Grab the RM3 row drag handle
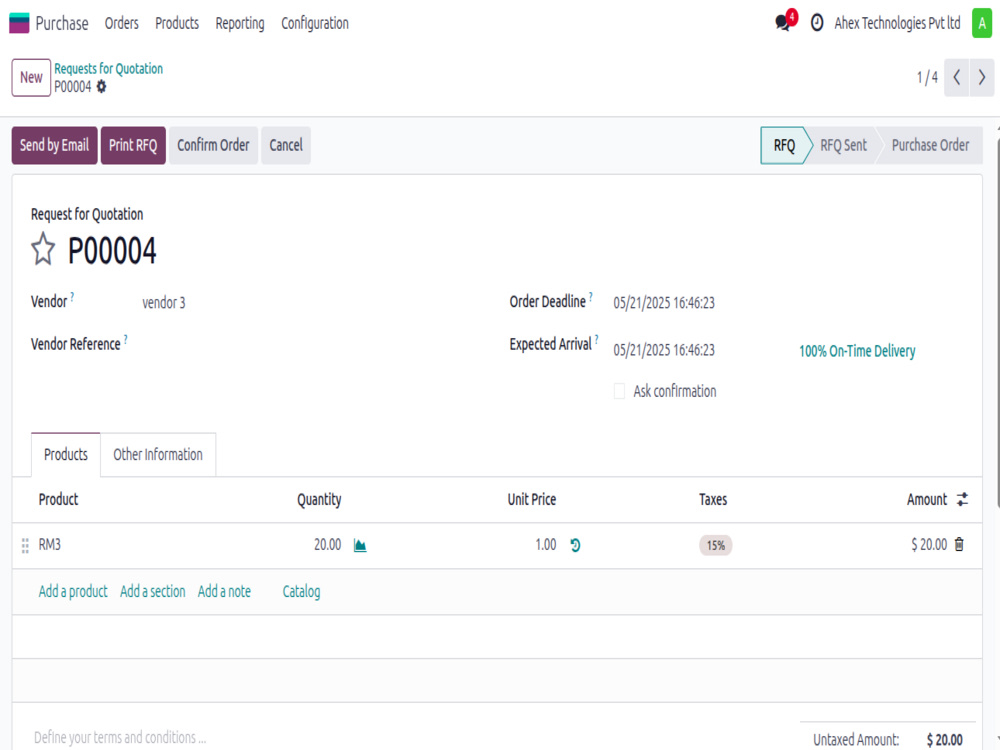The height and width of the screenshot is (750, 1000). pos(26,545)
